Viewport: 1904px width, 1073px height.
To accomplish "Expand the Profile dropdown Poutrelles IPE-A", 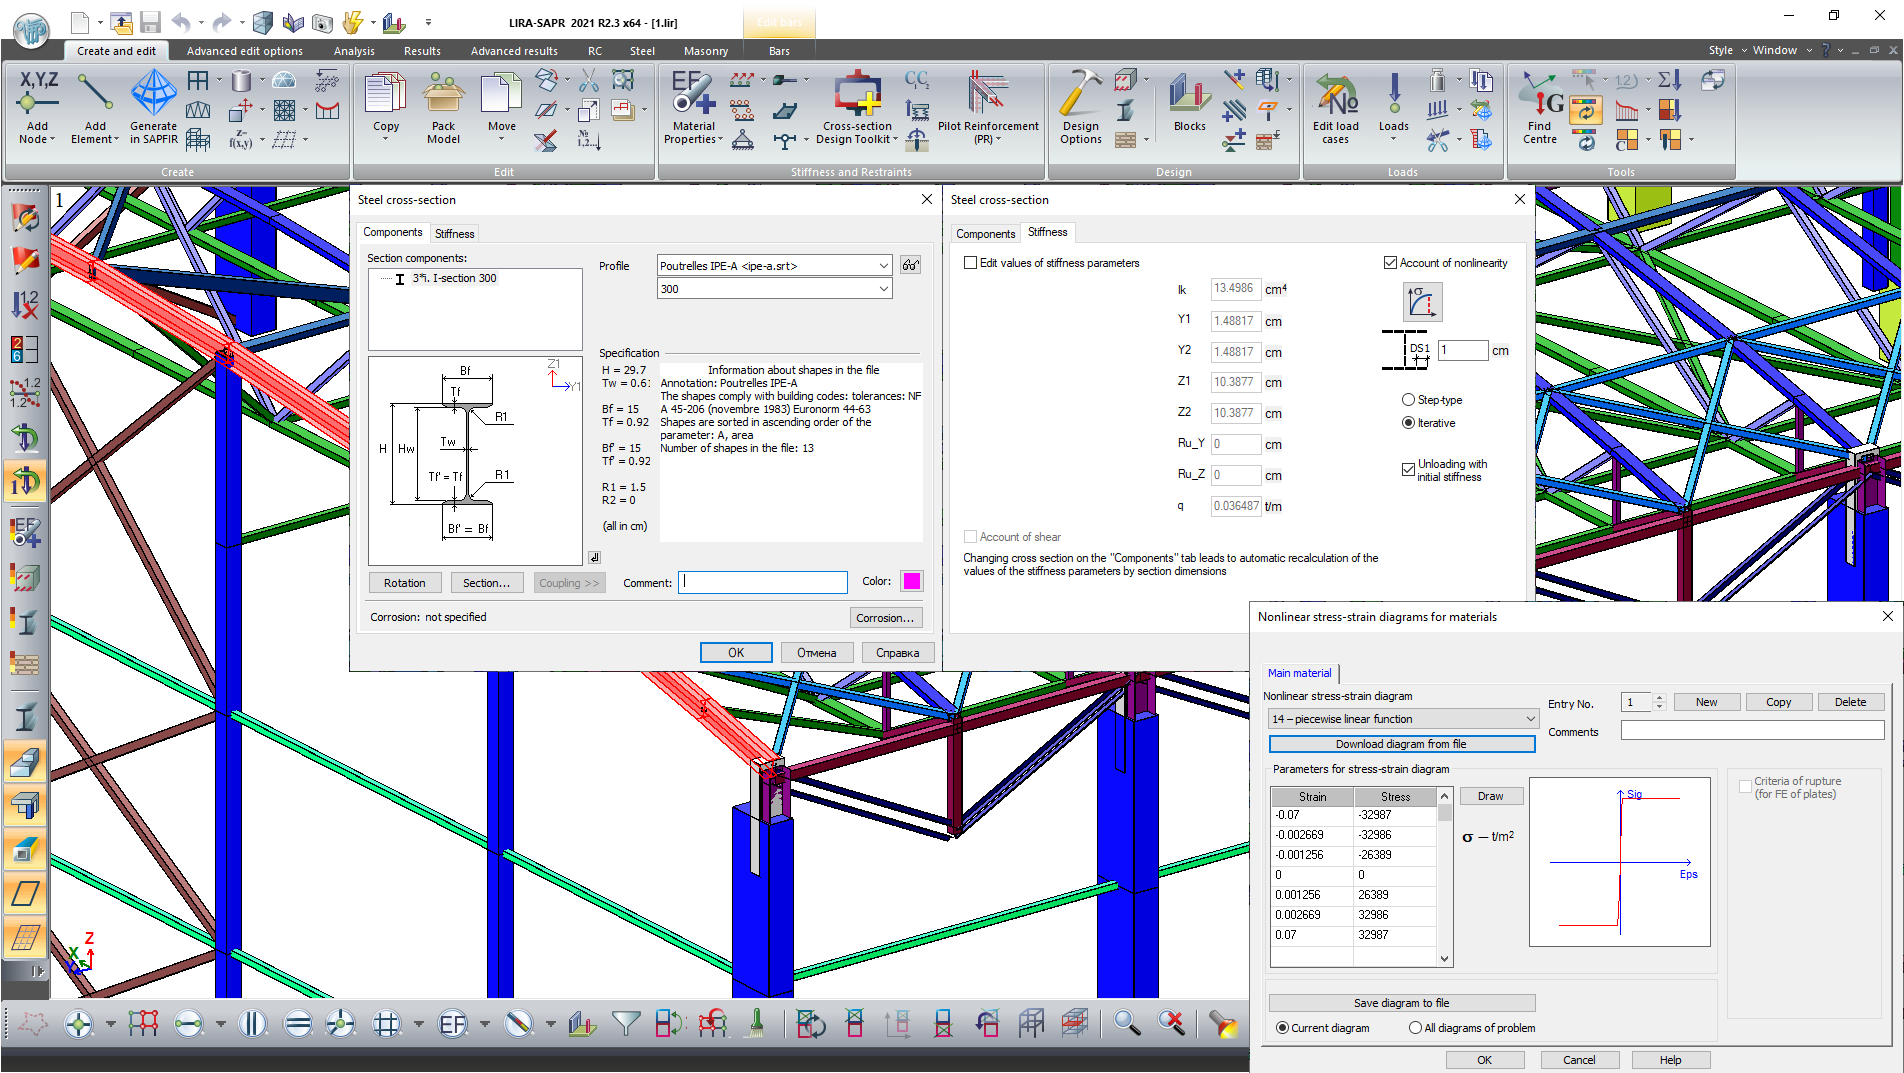I will [883, 266].
